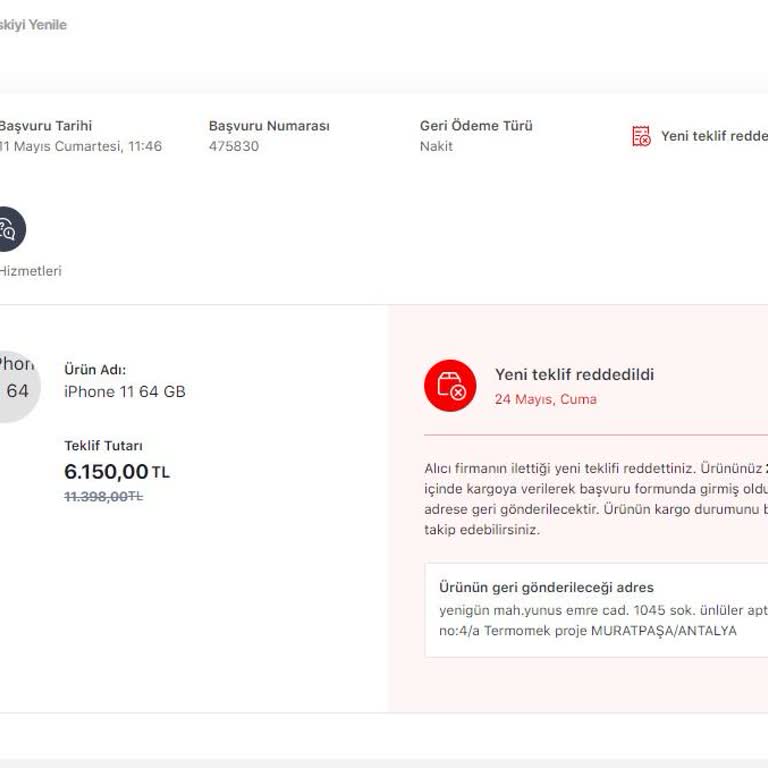The height and width of the screenshot is (768, 768).
Task: Click the 'Başvuru Tarihi' label
Action: click(x=45, y=126)
